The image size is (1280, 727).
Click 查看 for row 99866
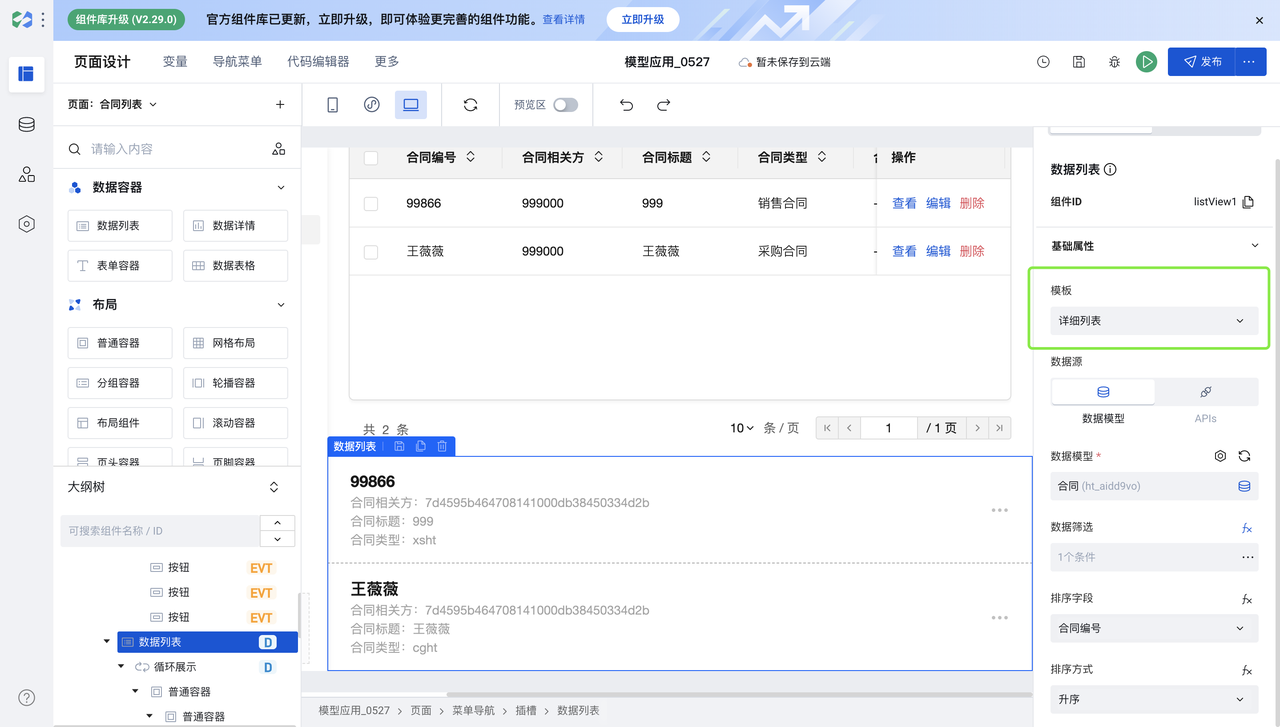click(904, 203)
